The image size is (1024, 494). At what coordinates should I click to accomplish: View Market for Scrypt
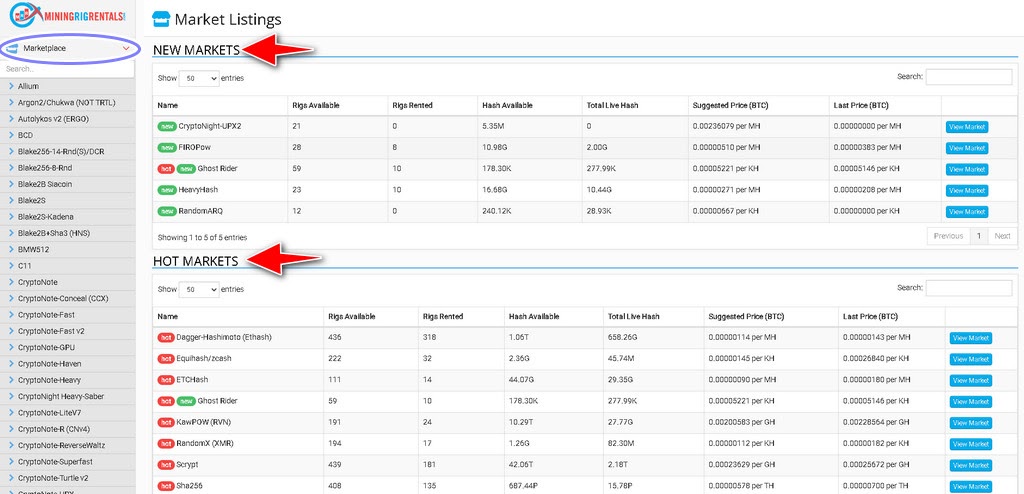[x=970, y=465]
